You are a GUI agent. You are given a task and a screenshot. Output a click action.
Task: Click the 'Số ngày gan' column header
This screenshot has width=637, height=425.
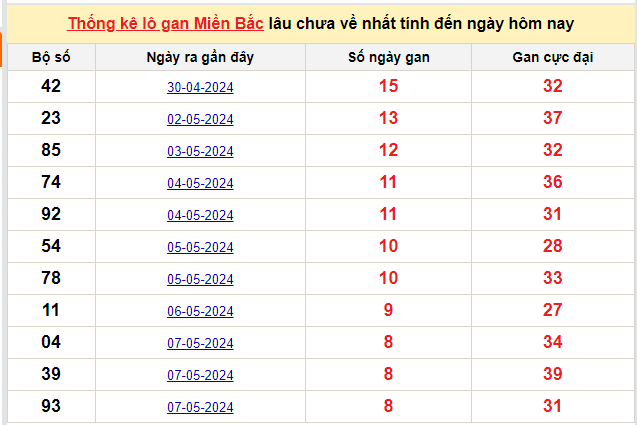(x=389, y=57)
